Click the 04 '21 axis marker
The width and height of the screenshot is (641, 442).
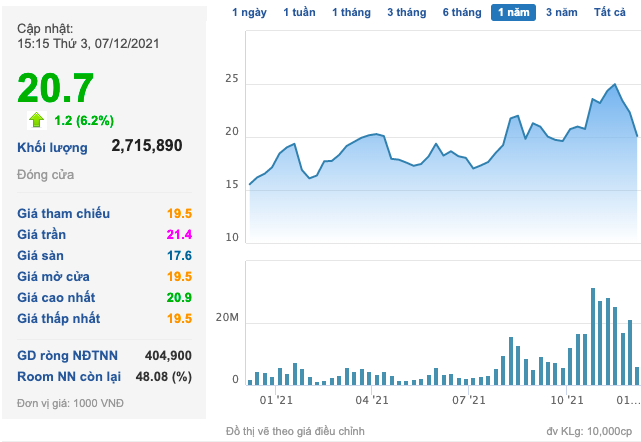point(372,400)
